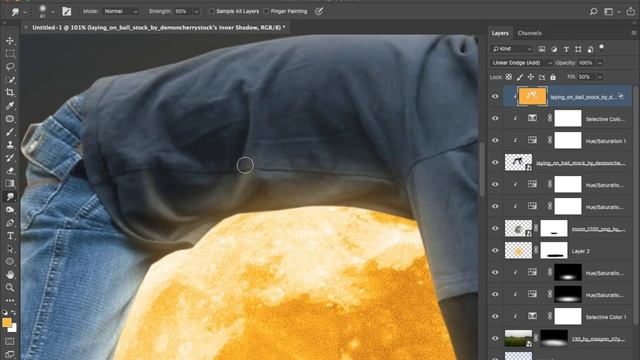Hide Layer 2 visibility eye
This screenshot has width=640, height=360.
[x=495, y=251]
